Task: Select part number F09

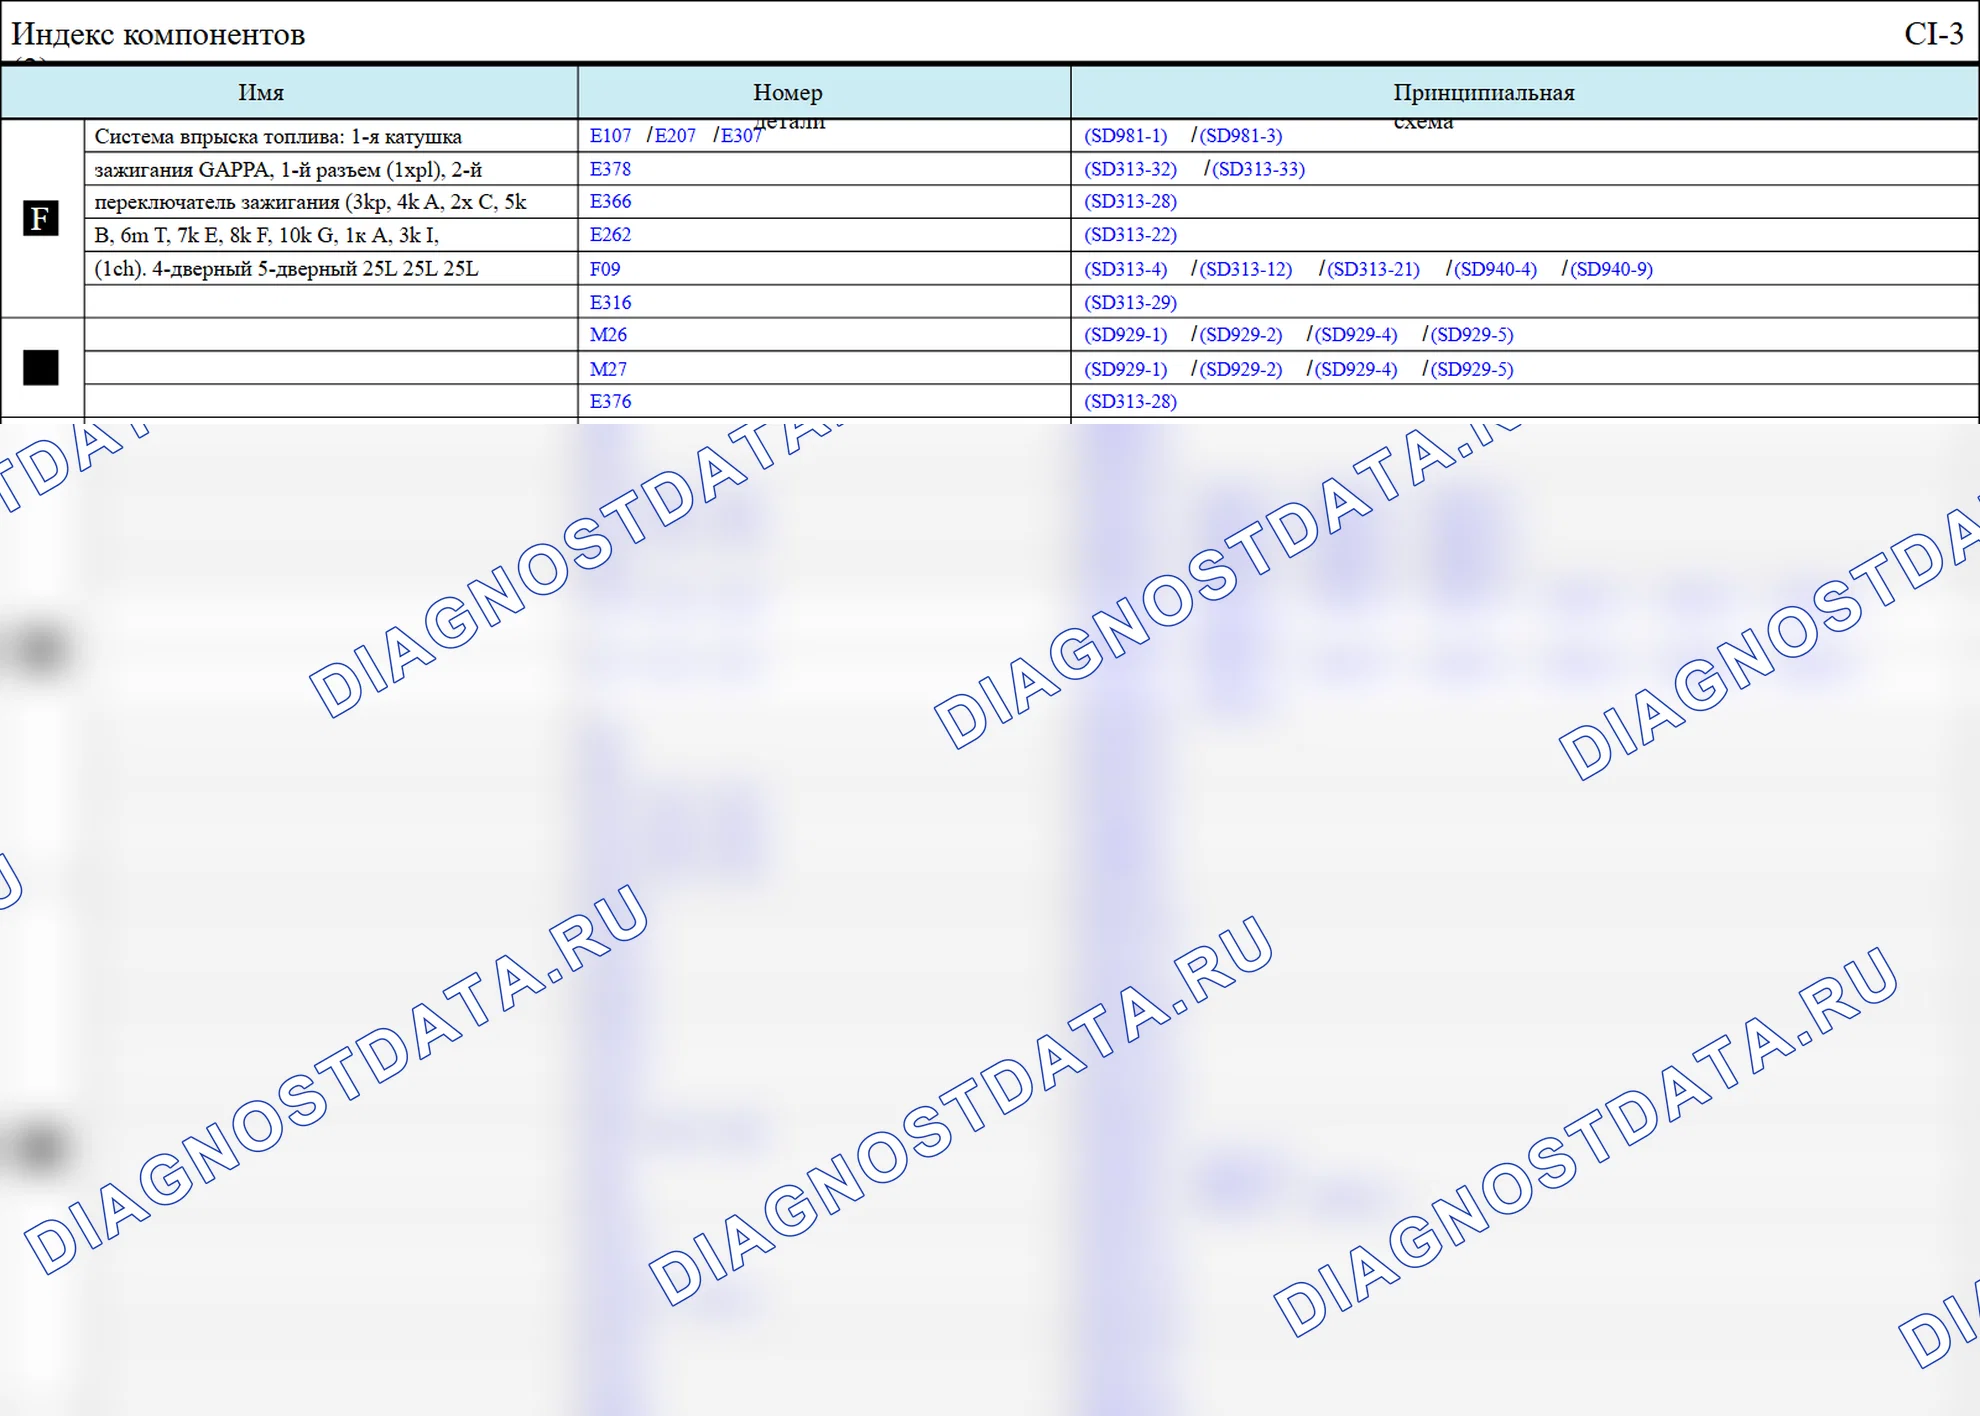Action: pyautogui.click(x=605, y=269)
